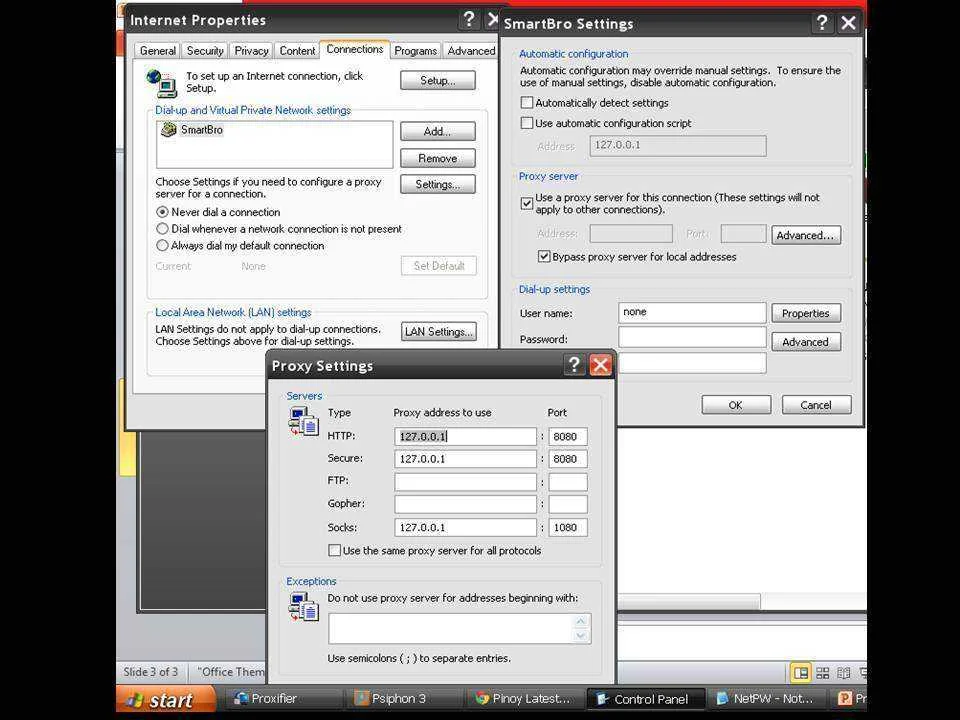
Task: Click help question mark in Internet Properties
Action: tap(469, 20)
